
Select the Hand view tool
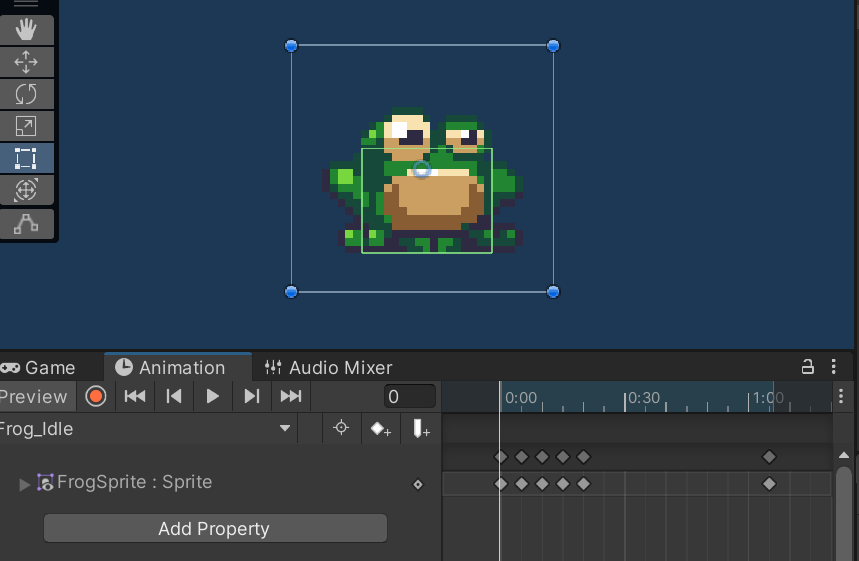pyautogui.click(x=26, y=30)
